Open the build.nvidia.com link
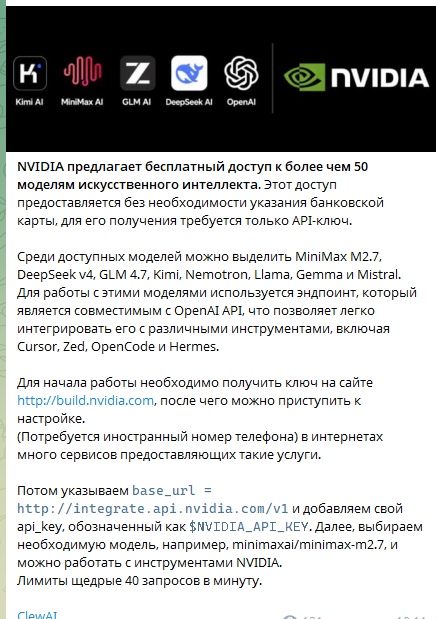This screenshot has width=436, height=619. pyautogui.click(x=85, y=401)
